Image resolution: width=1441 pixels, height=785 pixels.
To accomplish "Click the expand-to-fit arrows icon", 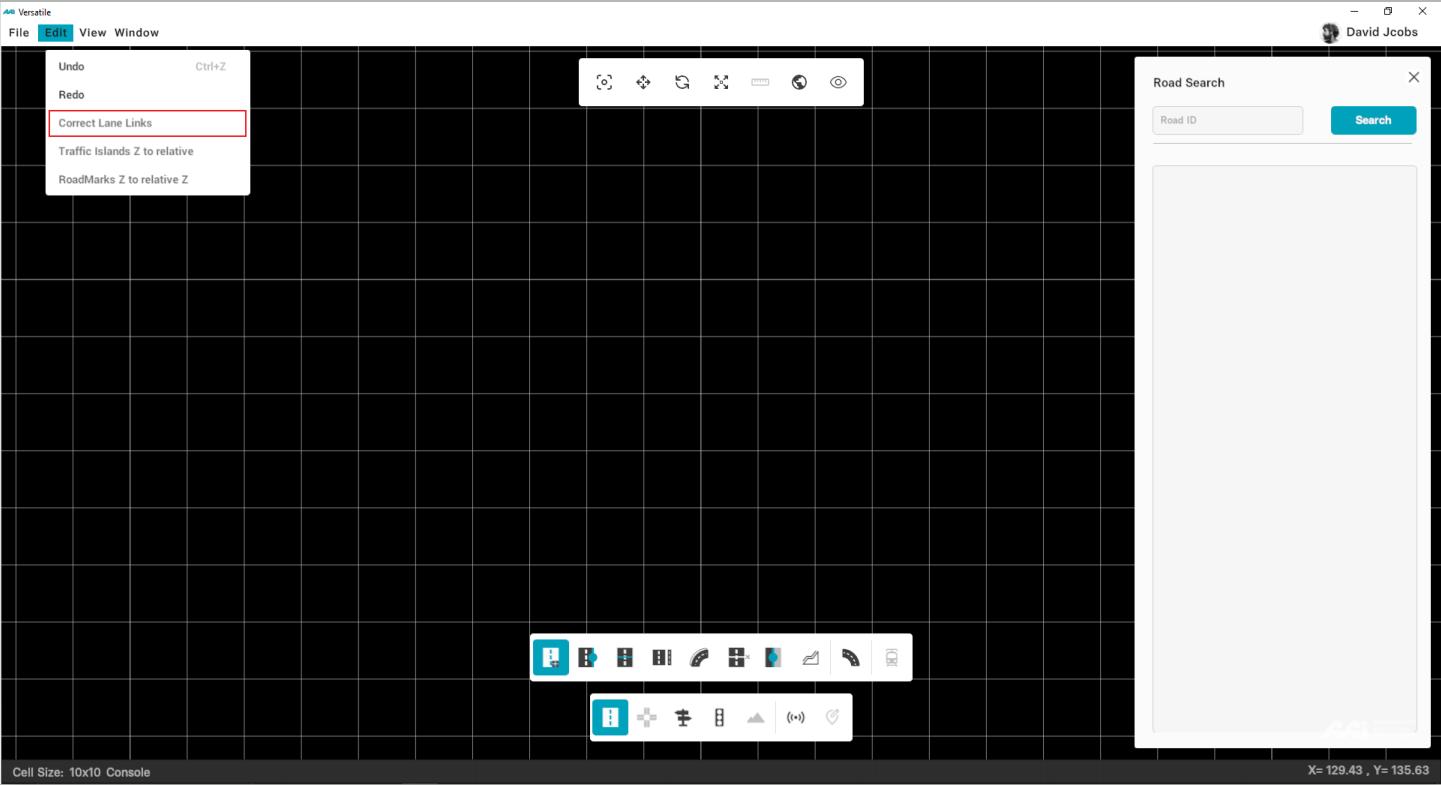I will pyautogui.click(x=721, y=83).
